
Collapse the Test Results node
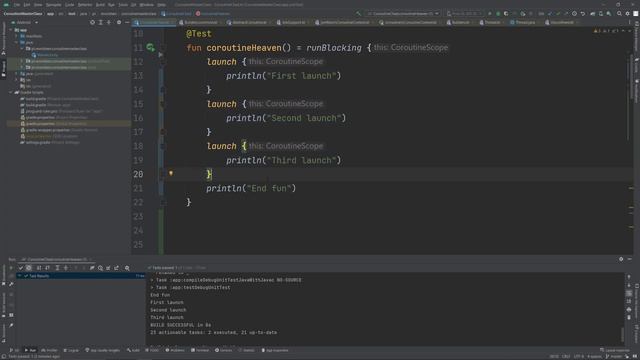[x=20, y=276]
